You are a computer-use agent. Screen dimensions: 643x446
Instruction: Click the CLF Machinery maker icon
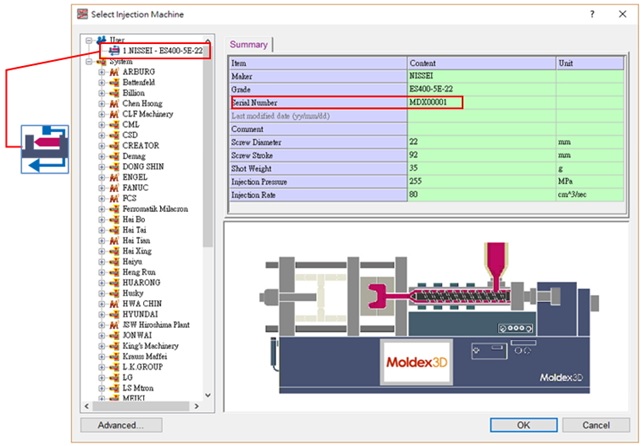[114, 114]
